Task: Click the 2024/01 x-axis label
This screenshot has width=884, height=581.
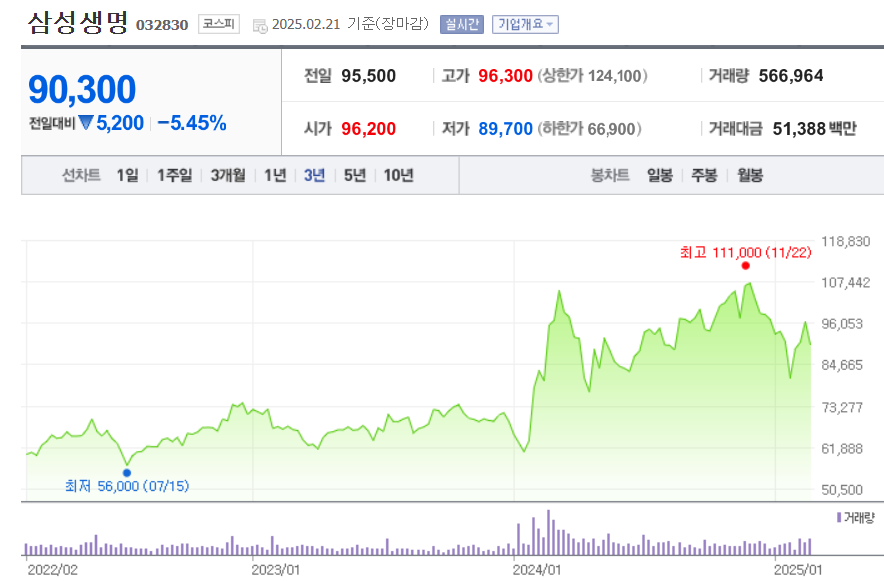Action: (537, 570)
